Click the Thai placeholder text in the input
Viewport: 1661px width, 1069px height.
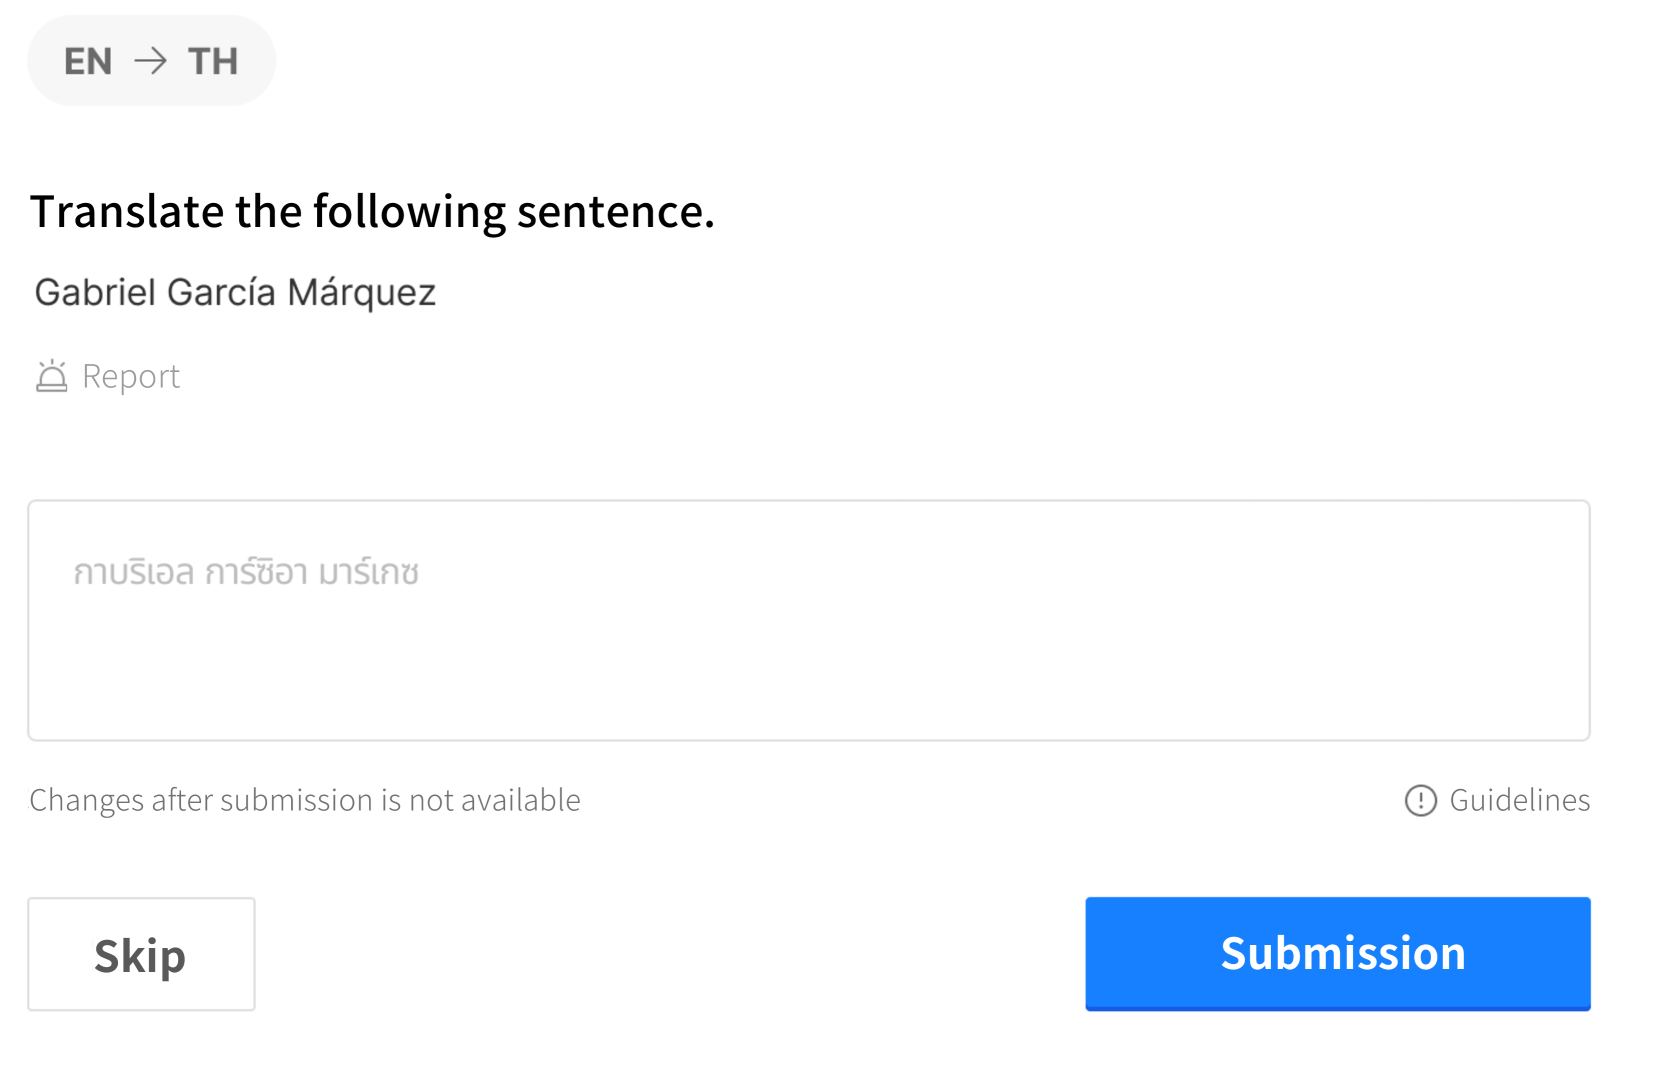point(246,572)
